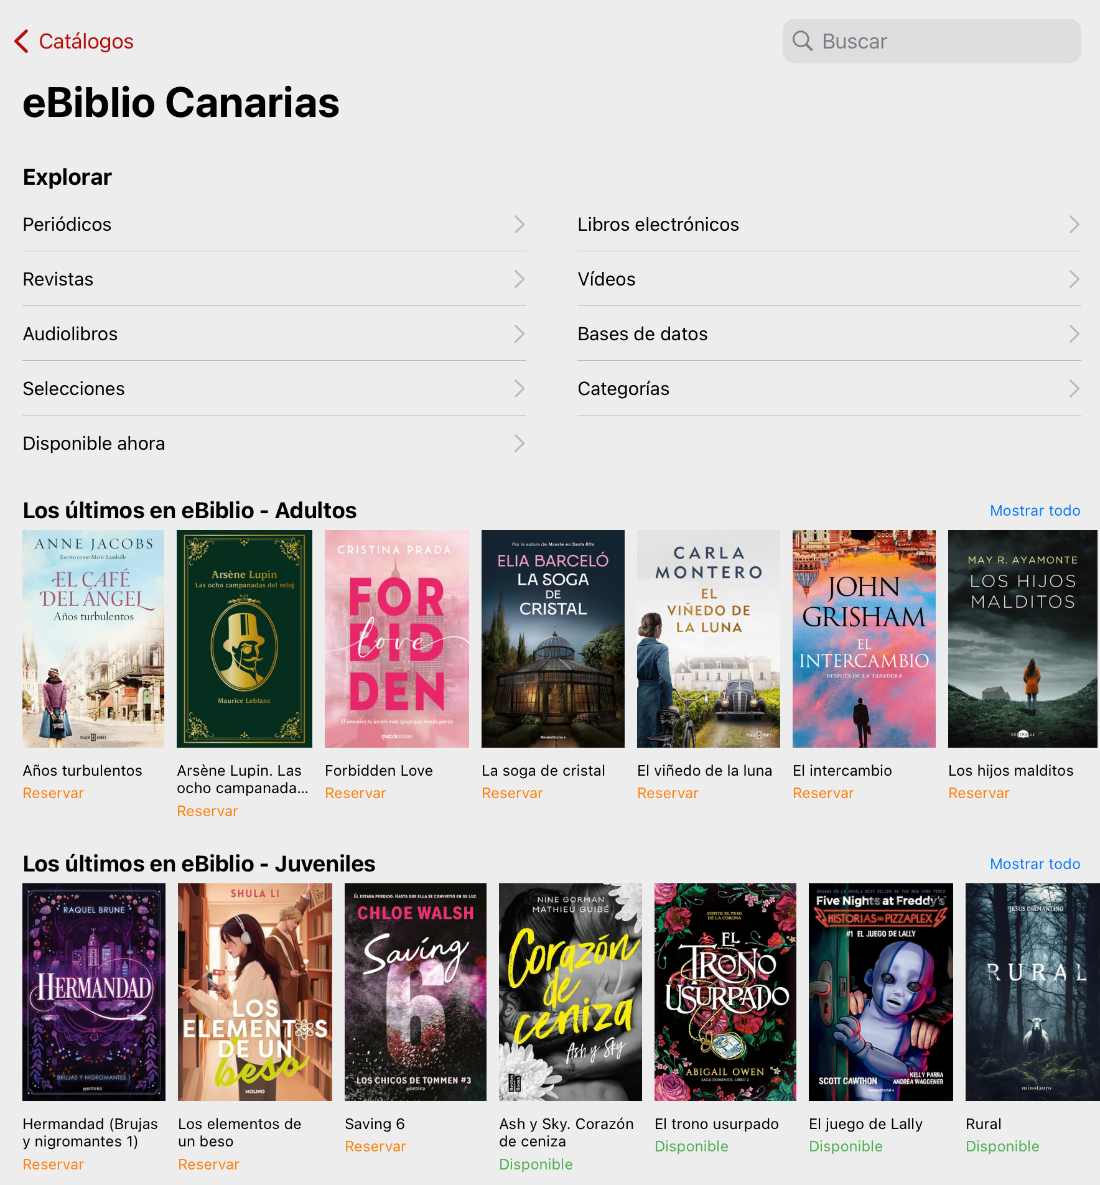Tap the Vídeos row chevron
The width and height of the screenshot is (1100, 1185).
tap(1074, 279)
